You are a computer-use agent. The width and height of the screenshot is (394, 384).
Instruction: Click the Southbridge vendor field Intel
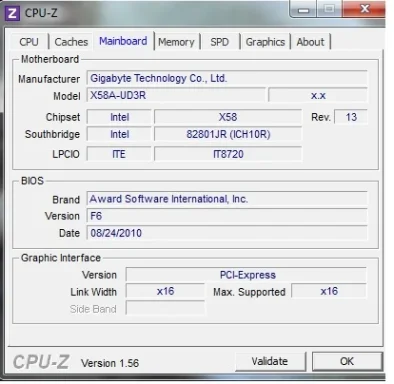point(119,134)
